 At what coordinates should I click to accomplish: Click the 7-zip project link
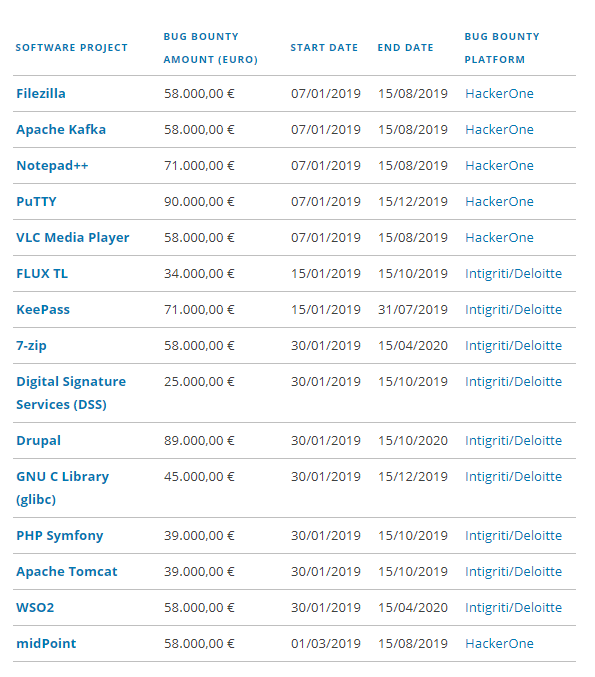31,345
